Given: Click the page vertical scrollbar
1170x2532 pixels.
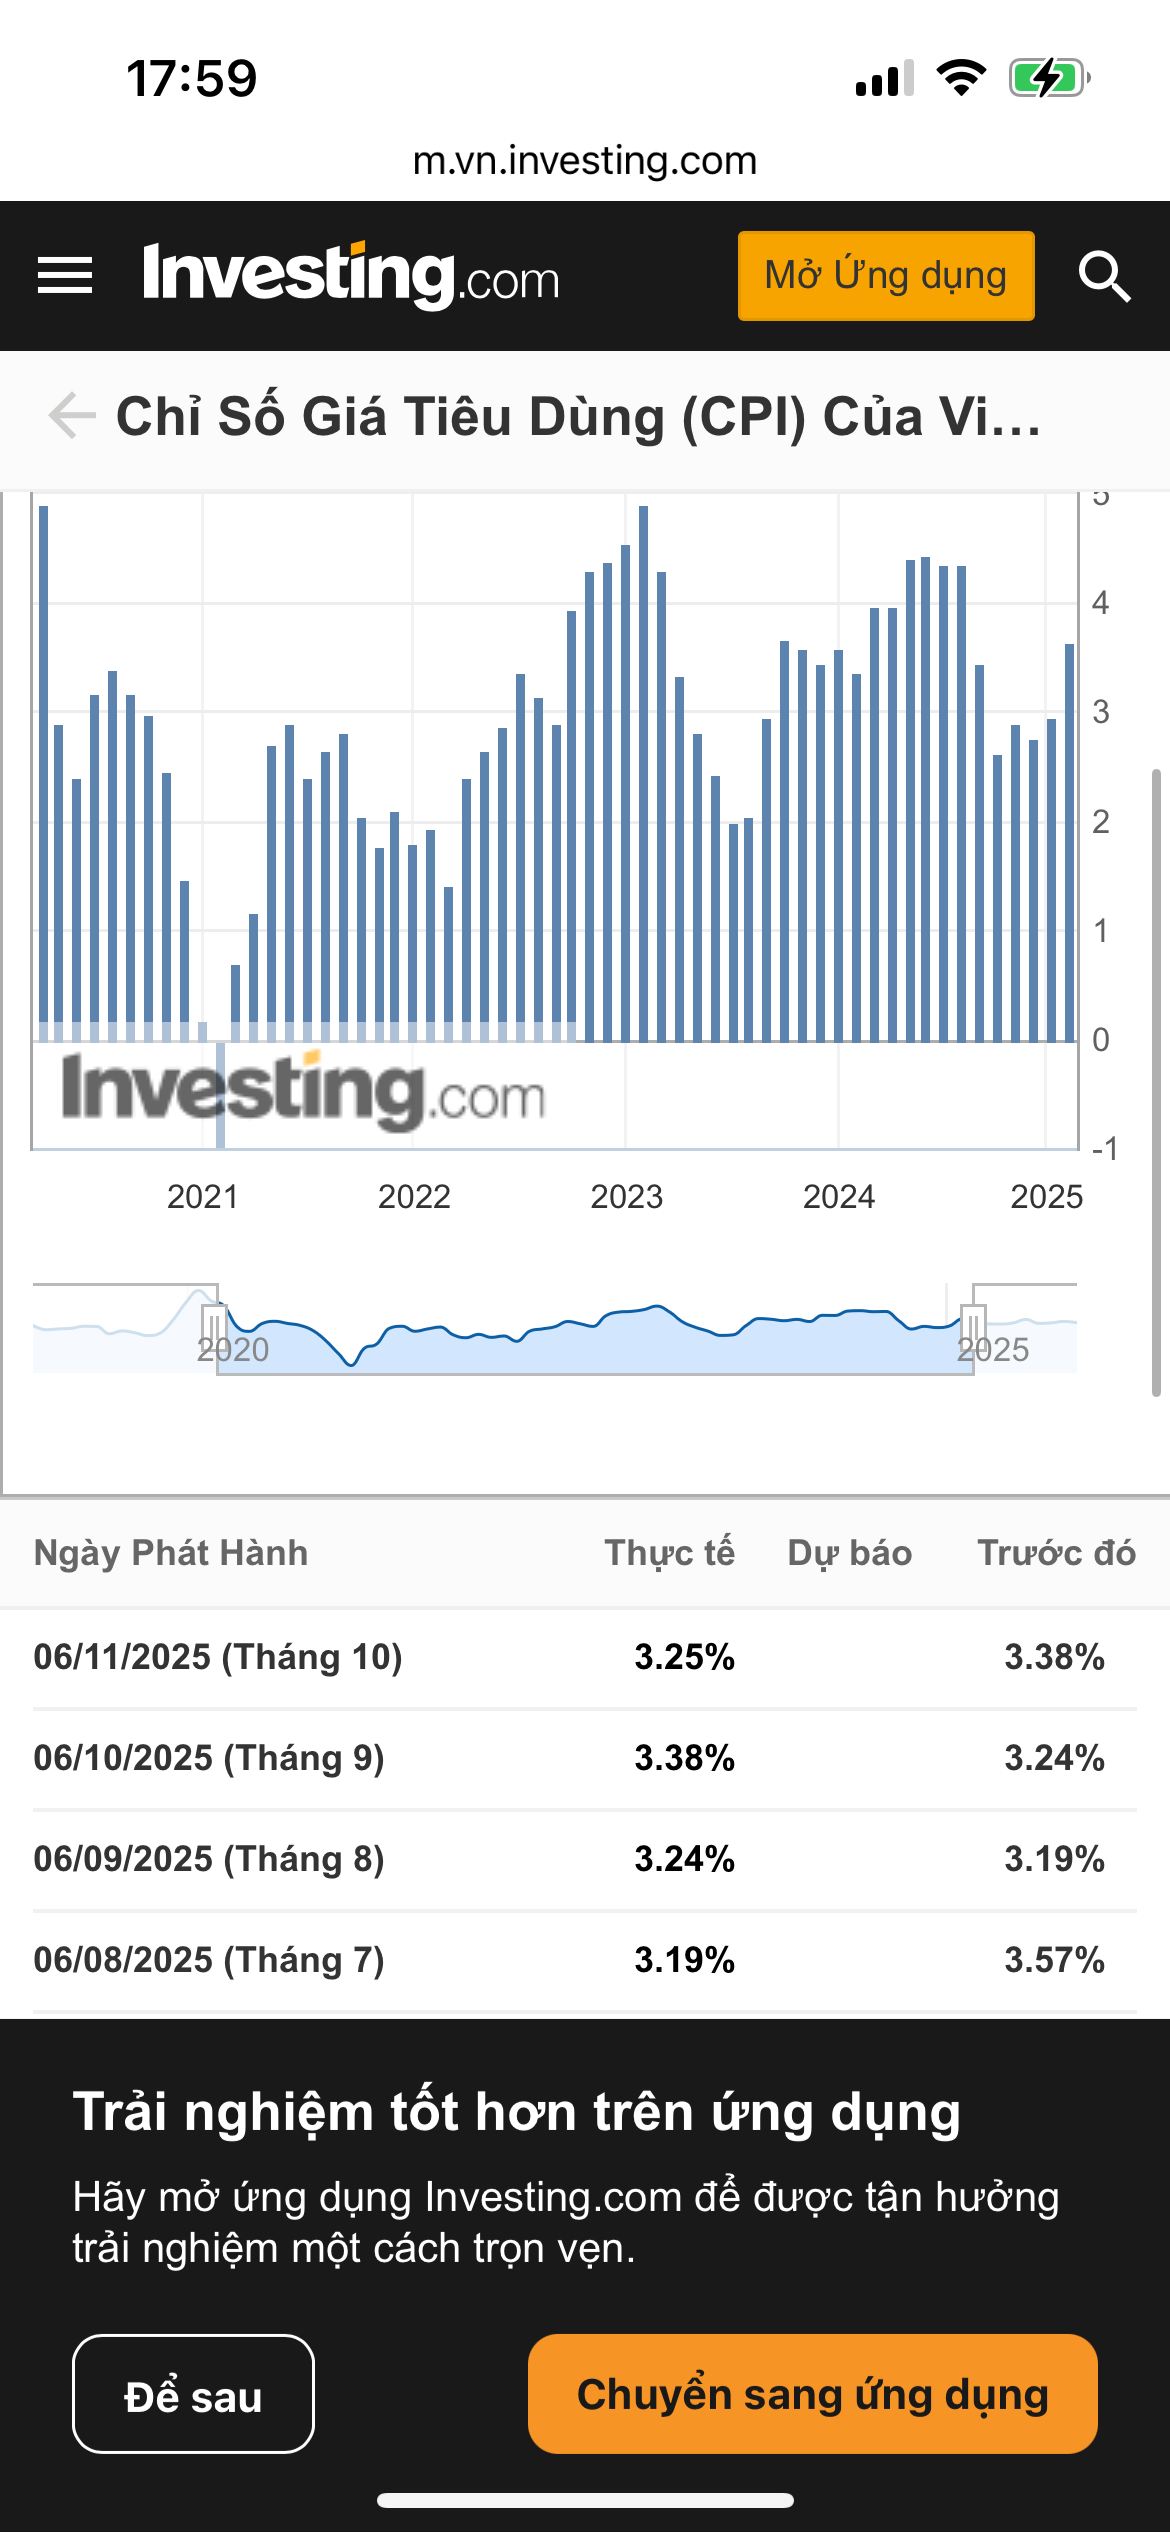Looking at the screenshot, I should click(1156, 1080).
